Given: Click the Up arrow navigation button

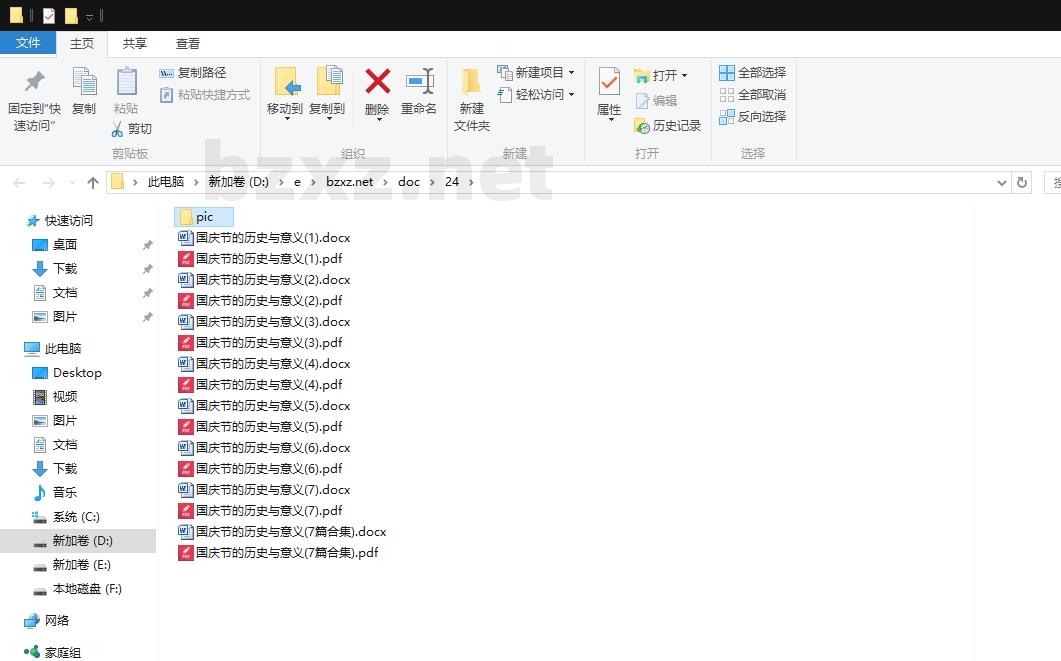Looking at the screenshot, I should pyautogui.click(x=93, y=182).
